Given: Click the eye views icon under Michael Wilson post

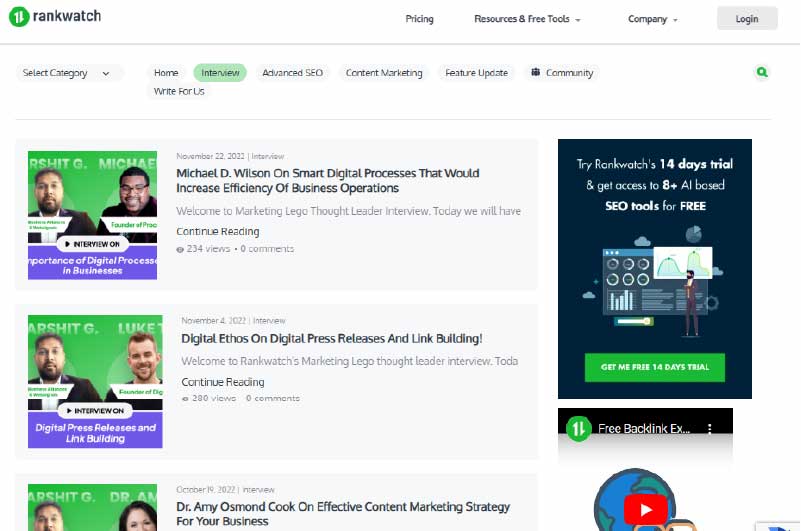Looking at the screenshot, I should tap(180, 249).
